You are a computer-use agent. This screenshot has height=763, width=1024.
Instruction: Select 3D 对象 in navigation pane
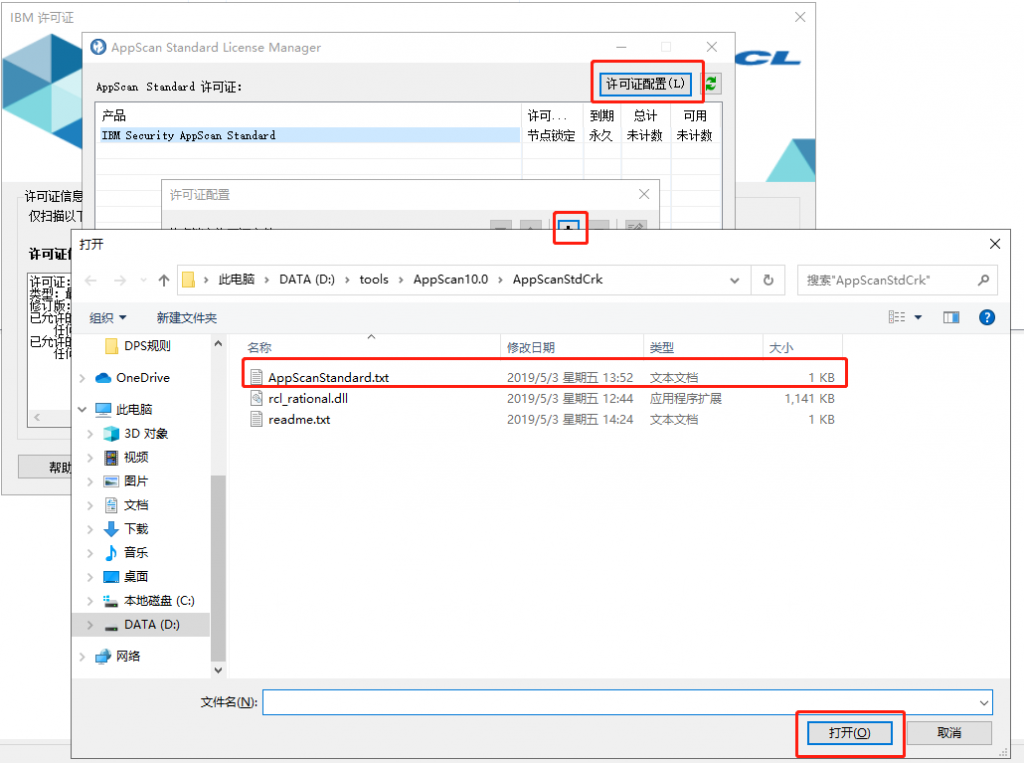pyautogui.click(x=146, y=434)
